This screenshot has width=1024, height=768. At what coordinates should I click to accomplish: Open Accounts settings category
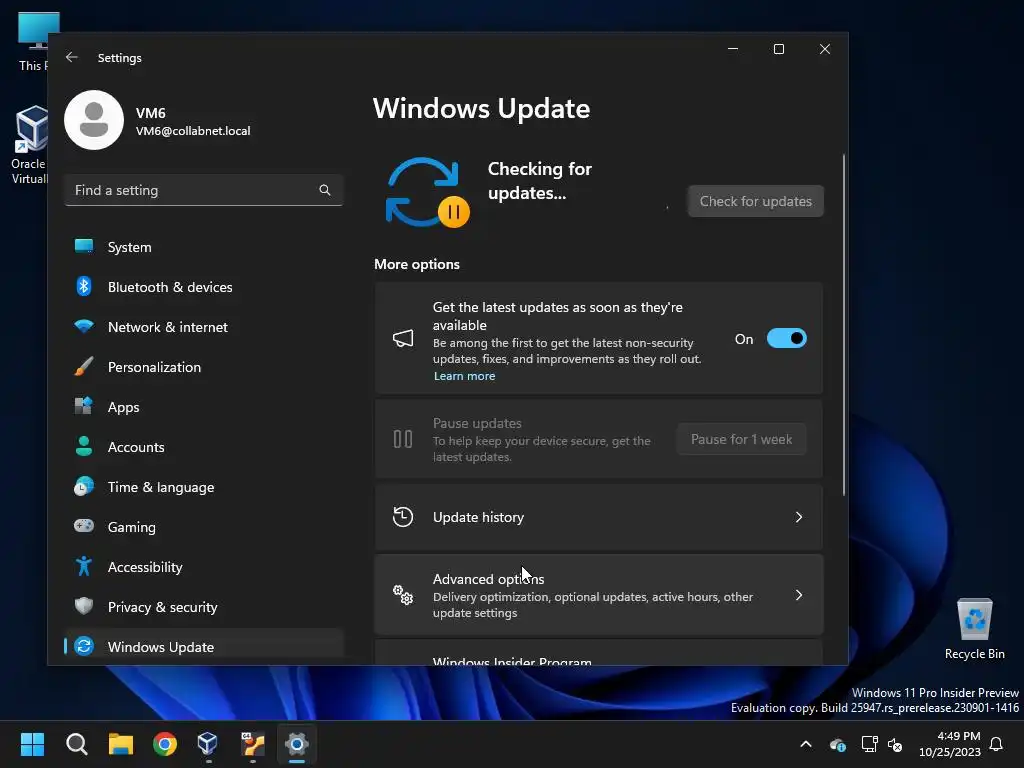pos(203,447)
